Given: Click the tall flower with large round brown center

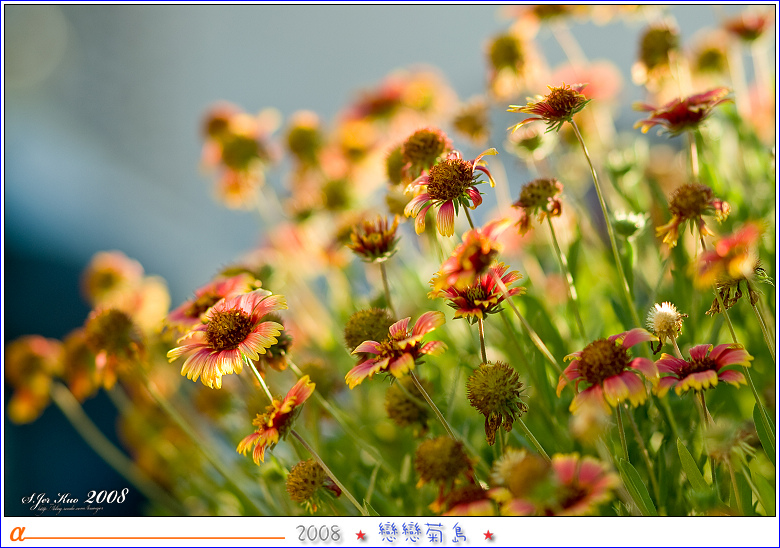Looking at the screenshot, I should [449, 185].
